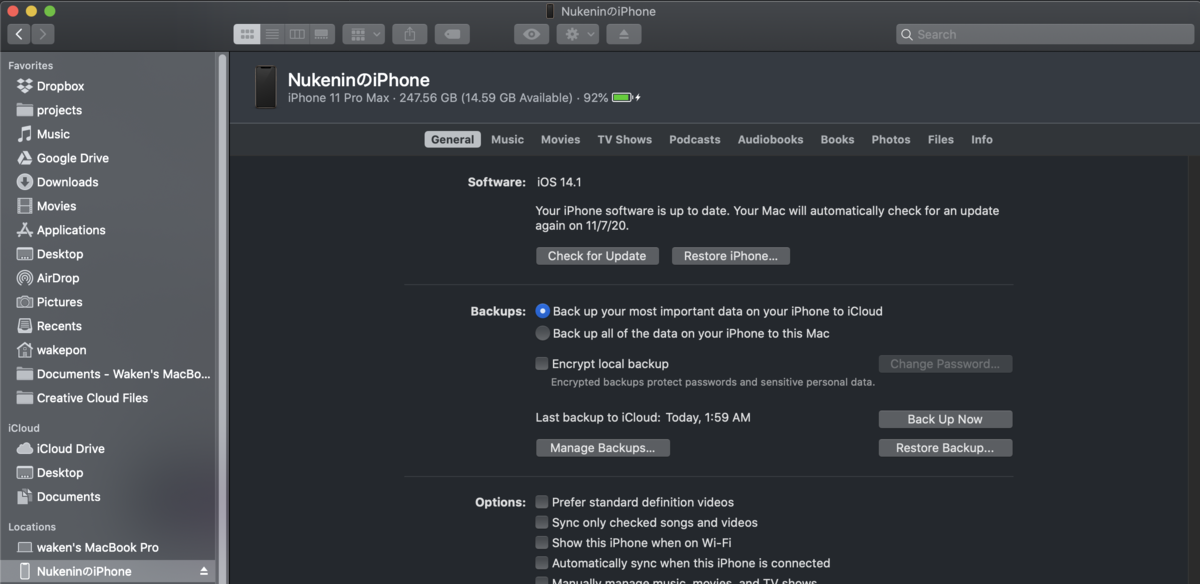Click the Manage Backups... button

tap(602, 448)
